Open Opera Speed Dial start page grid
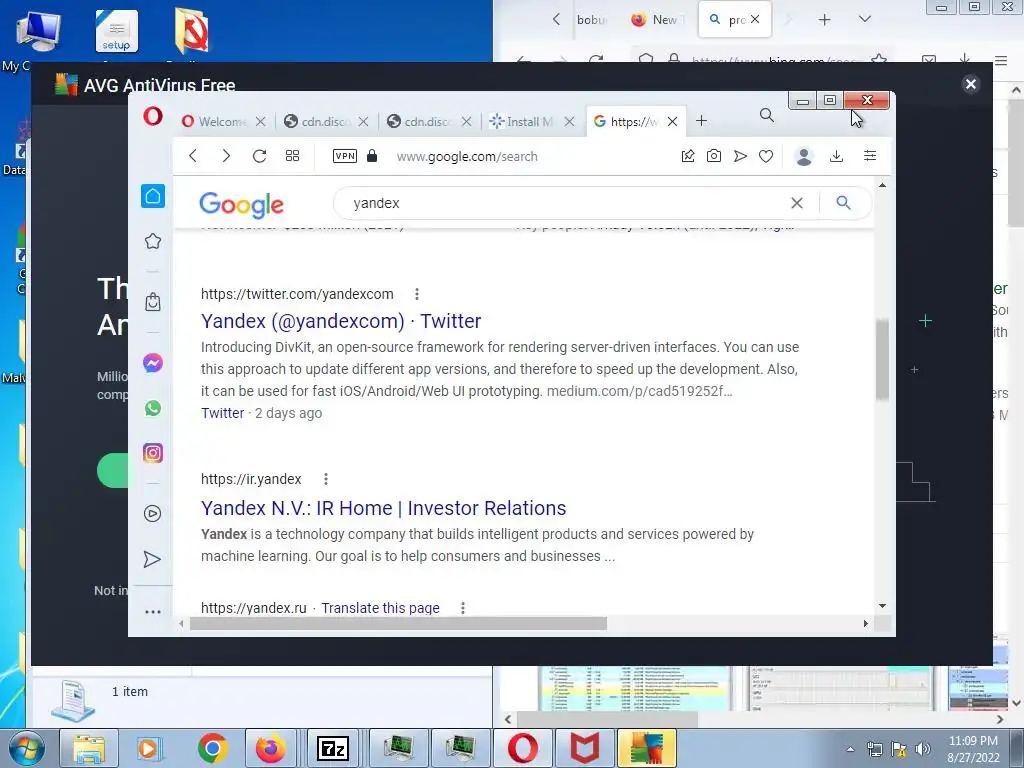This screenshot has height=768, width=1024. tap(293, 156)
